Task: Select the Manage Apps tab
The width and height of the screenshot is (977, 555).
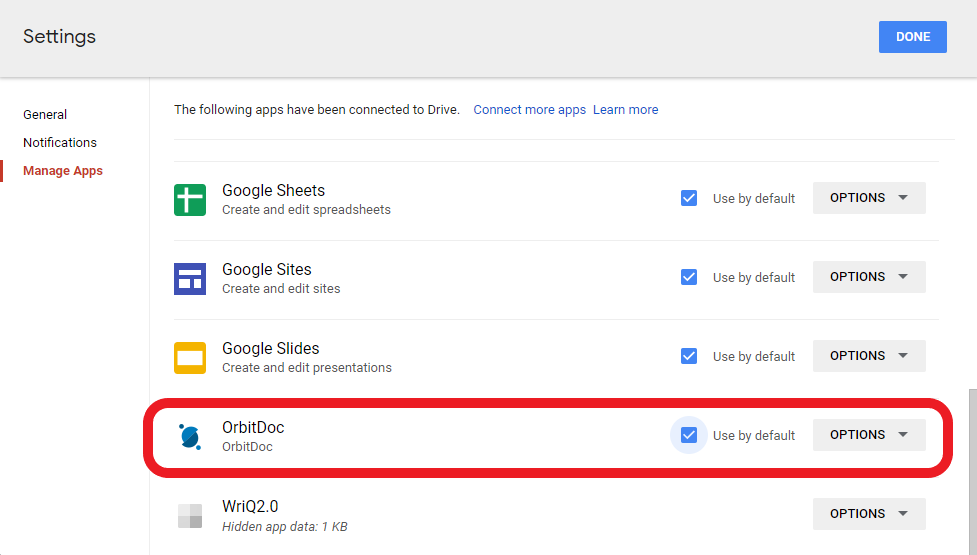Action: tap(62, 171)
